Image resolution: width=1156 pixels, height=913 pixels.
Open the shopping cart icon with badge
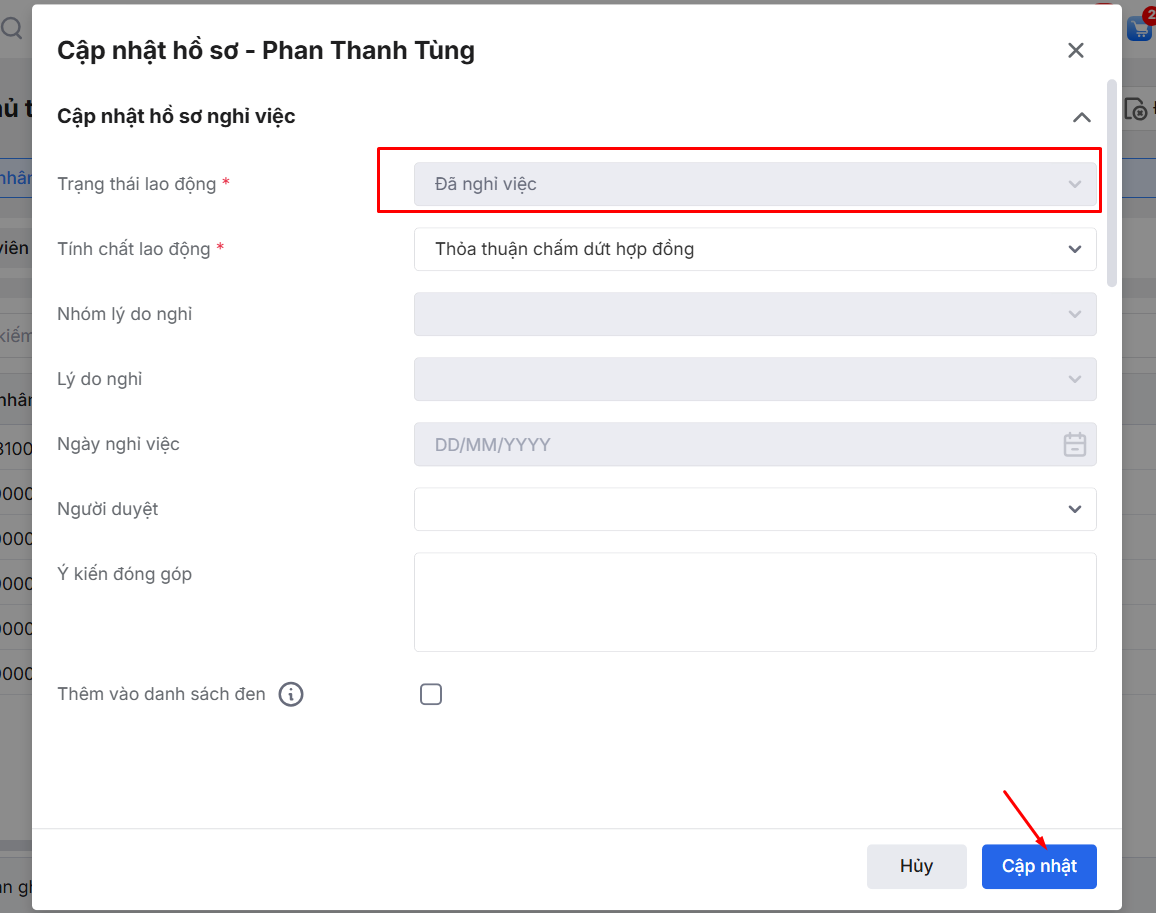pyautogui.click(x=1140, y=27)
